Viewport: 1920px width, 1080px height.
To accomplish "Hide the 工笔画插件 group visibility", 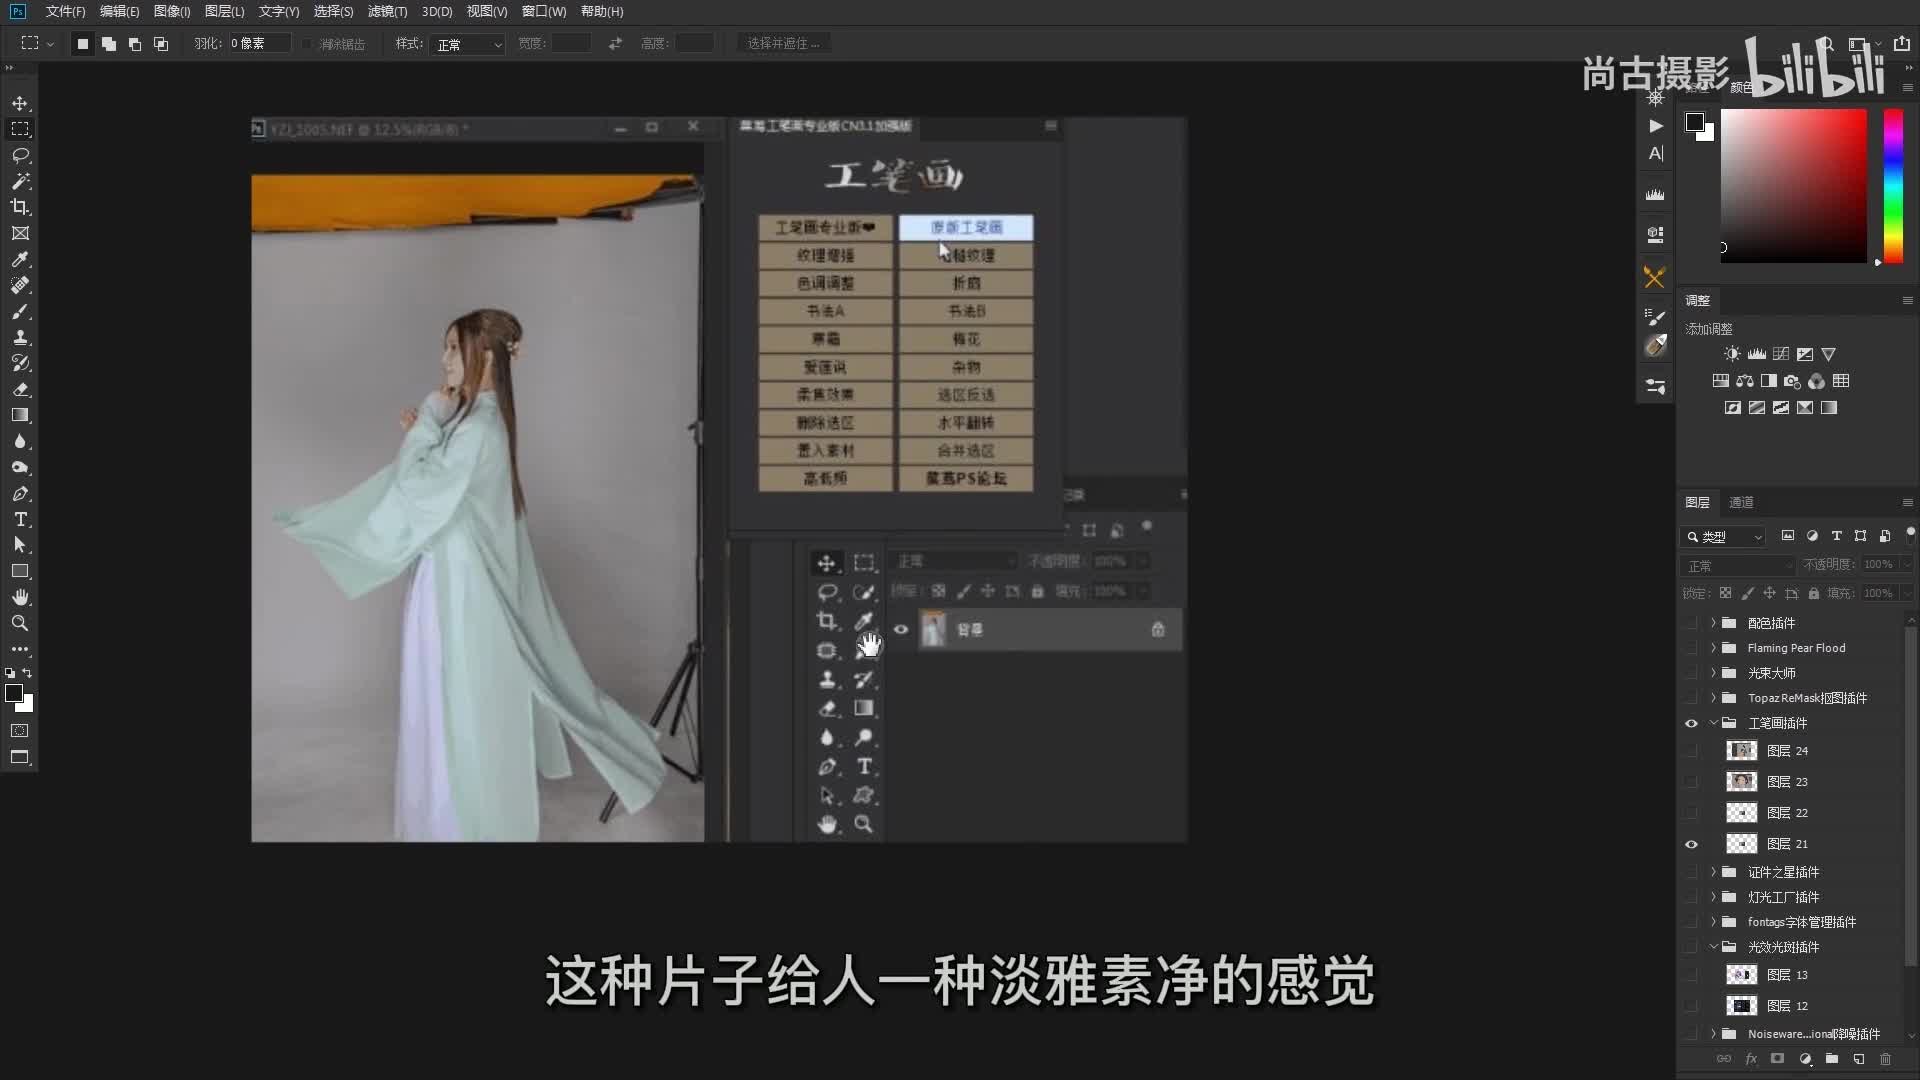I will click(1691, 723).
